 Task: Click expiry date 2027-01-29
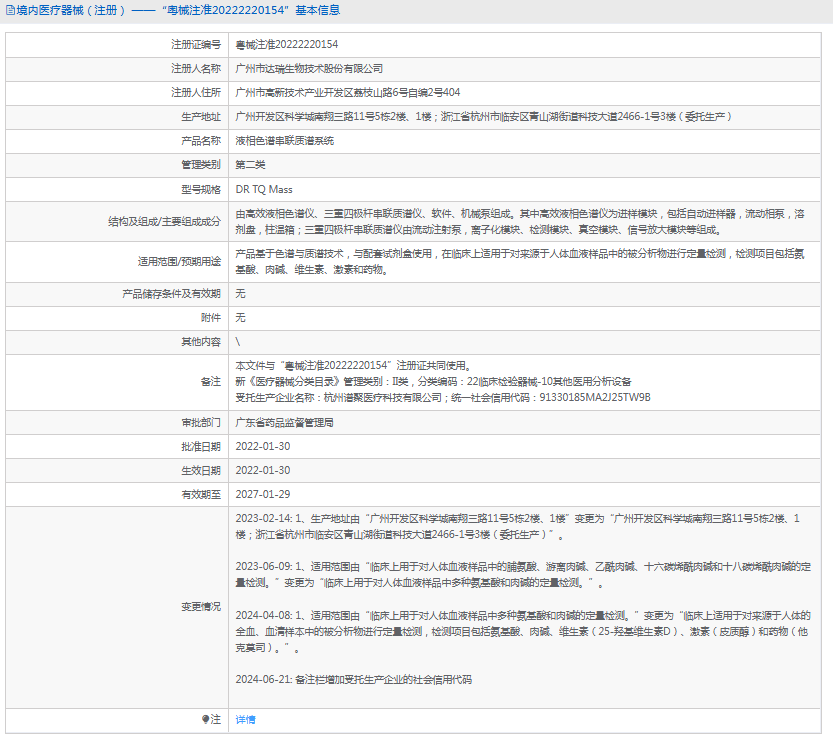(263, 494)
